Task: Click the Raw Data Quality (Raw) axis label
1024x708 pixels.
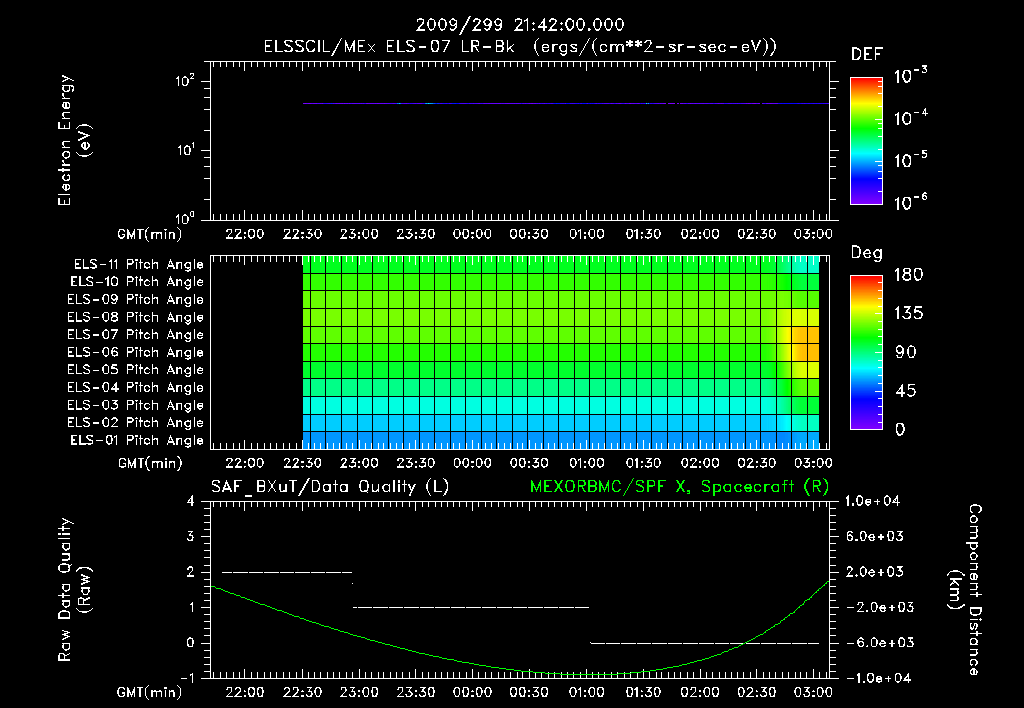Action: coord(74,590)
